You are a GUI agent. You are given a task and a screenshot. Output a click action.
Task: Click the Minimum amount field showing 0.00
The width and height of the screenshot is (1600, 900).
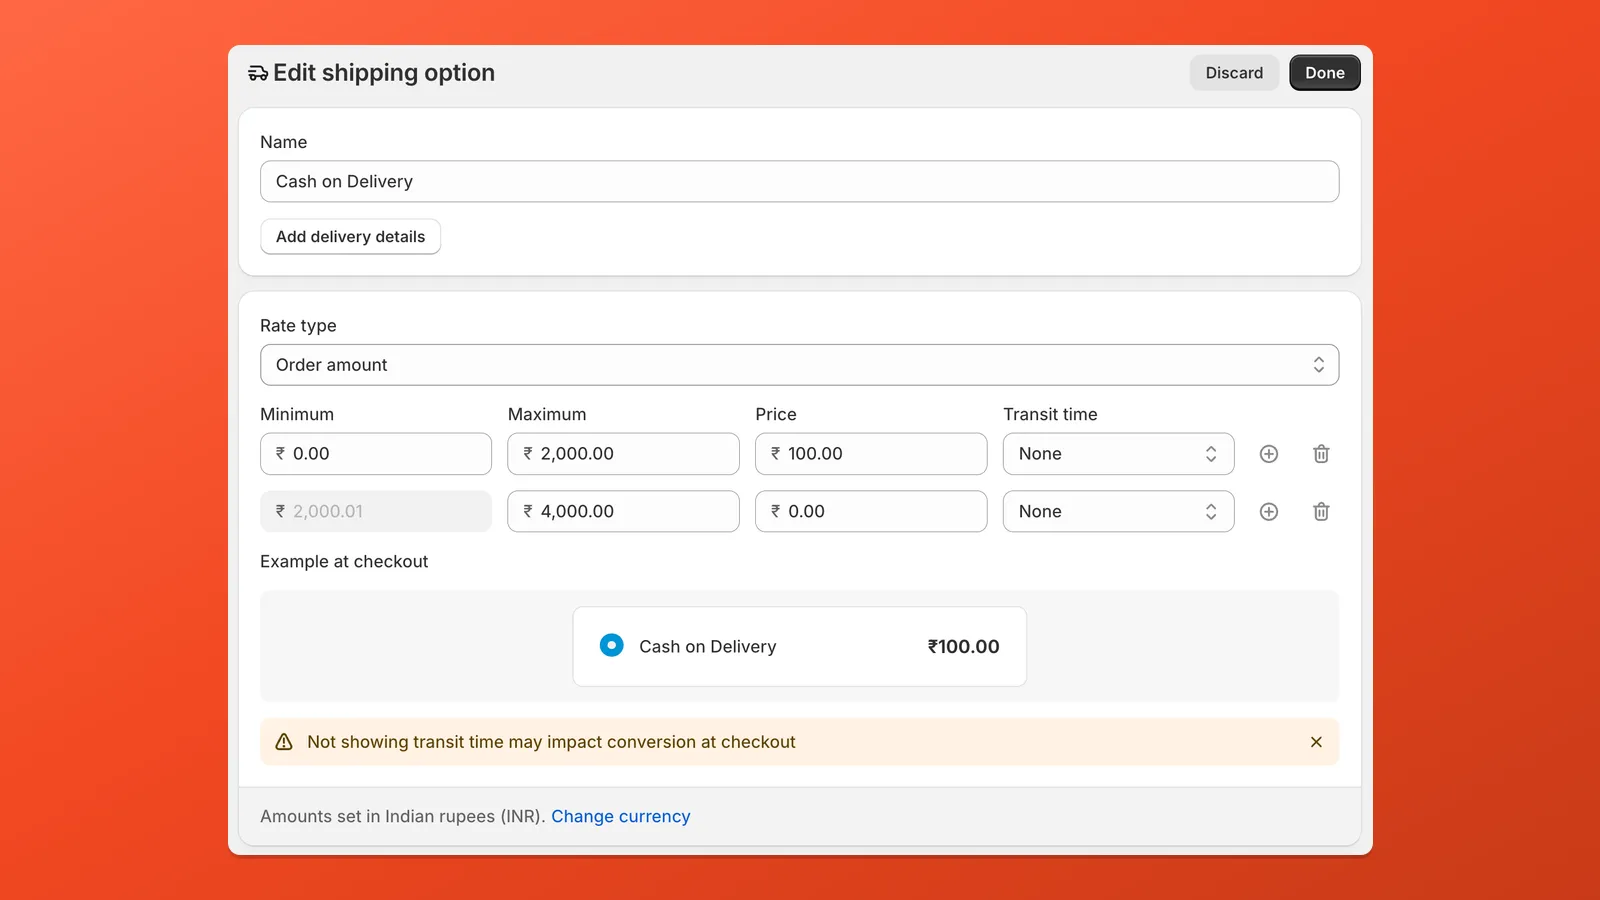[x=375, y=454]
